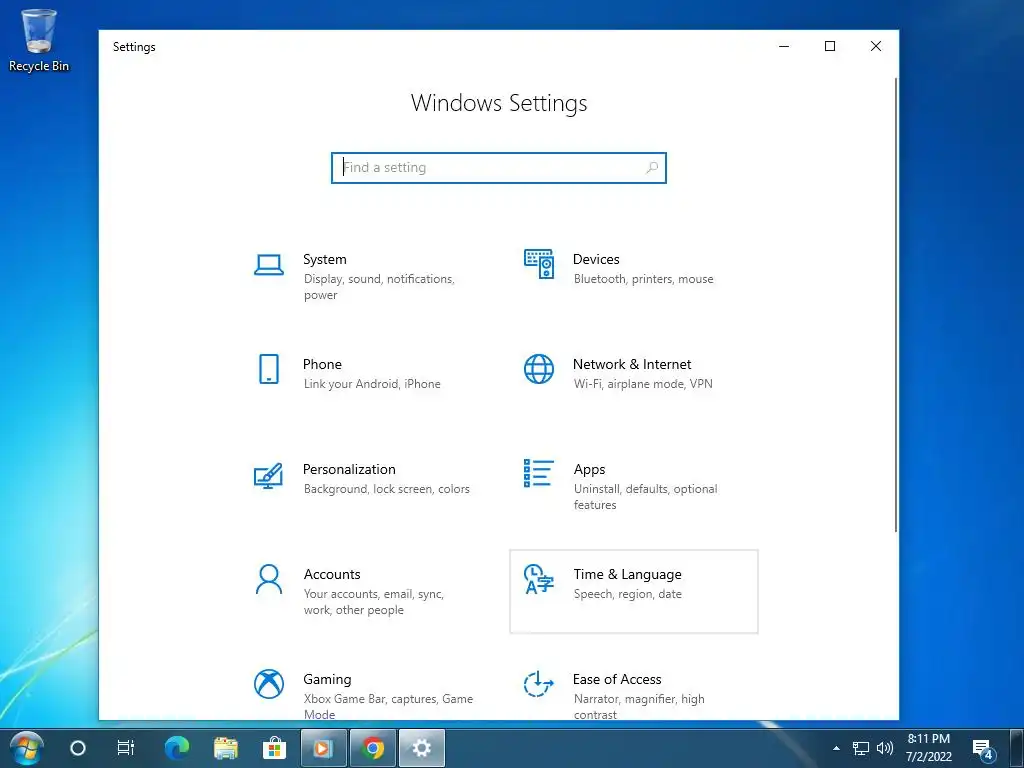Open the Personalization paintbrush icon
Viewport: 1024px width, 768px height.
(268, 475)
